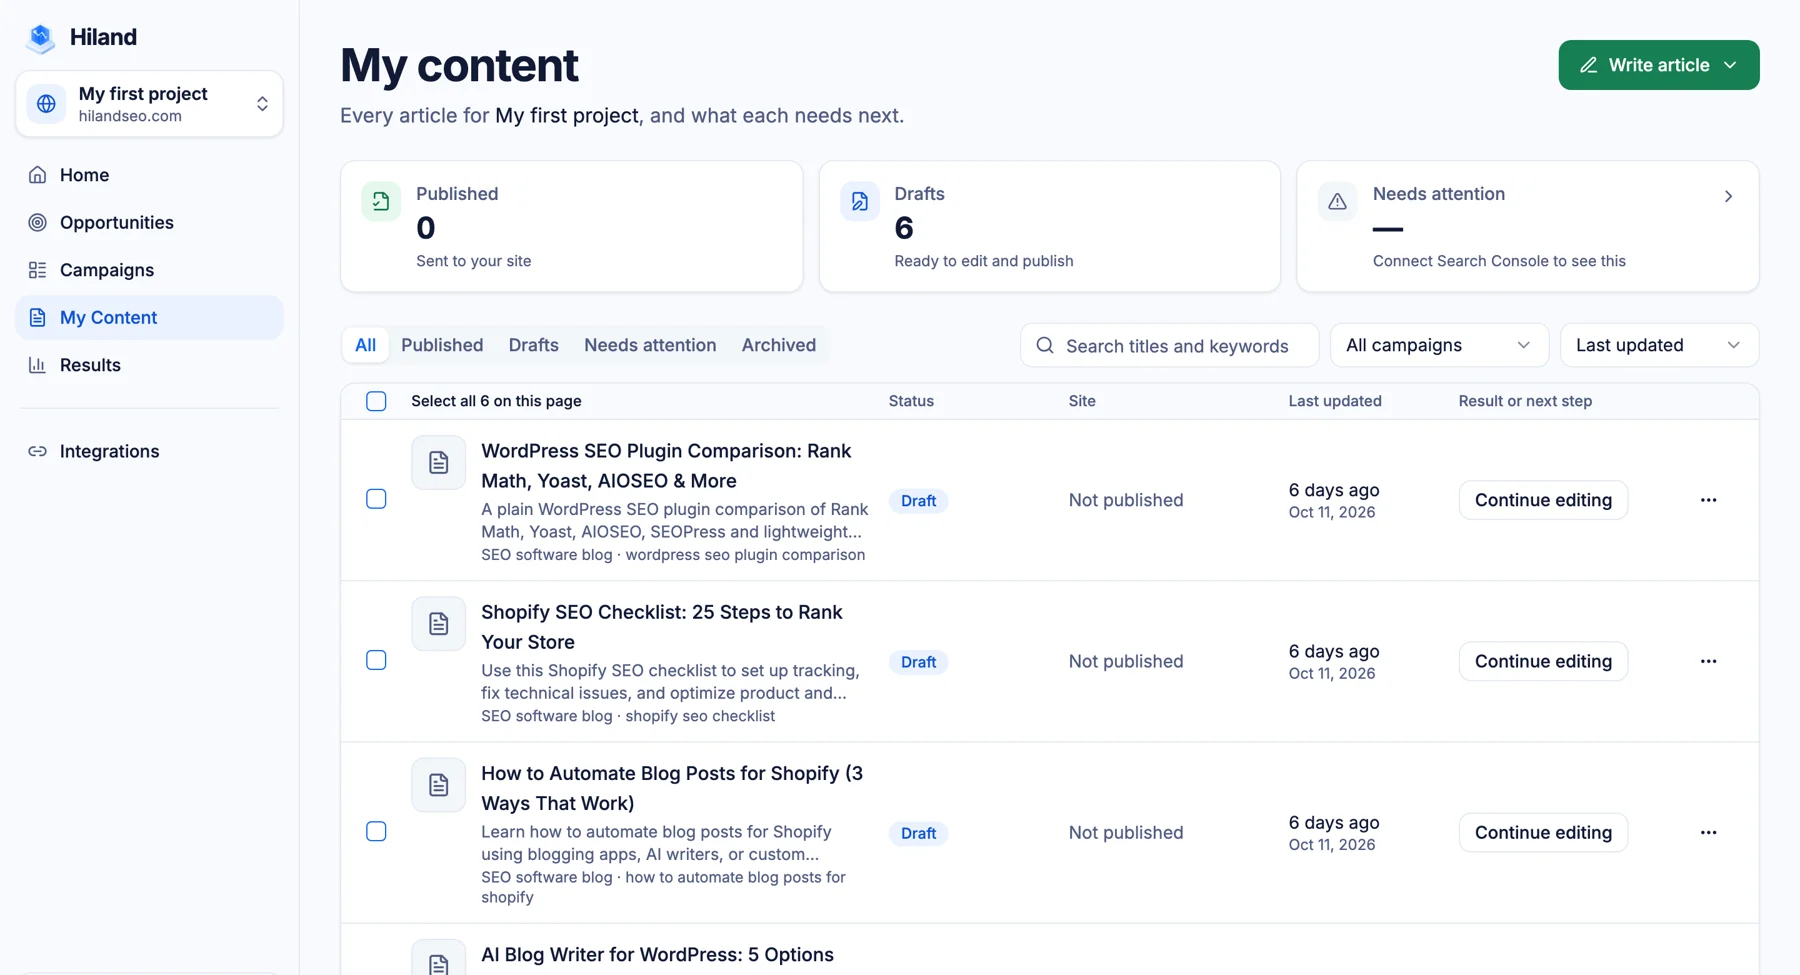Screen dimensions: 1800x975
Task: Click the globe icon for My first project
Action: coord(46,104)
